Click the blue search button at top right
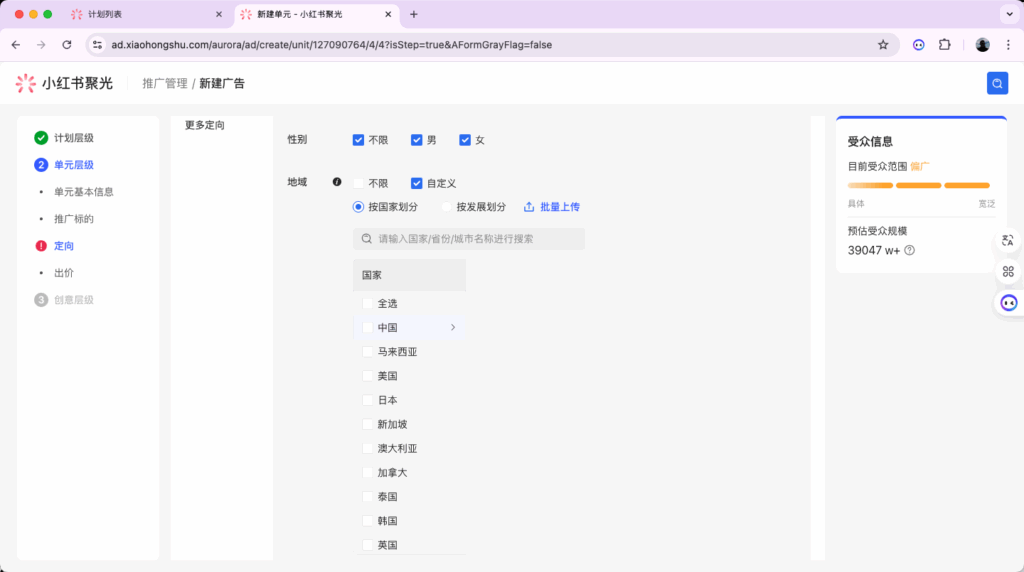 pos(997,83)
